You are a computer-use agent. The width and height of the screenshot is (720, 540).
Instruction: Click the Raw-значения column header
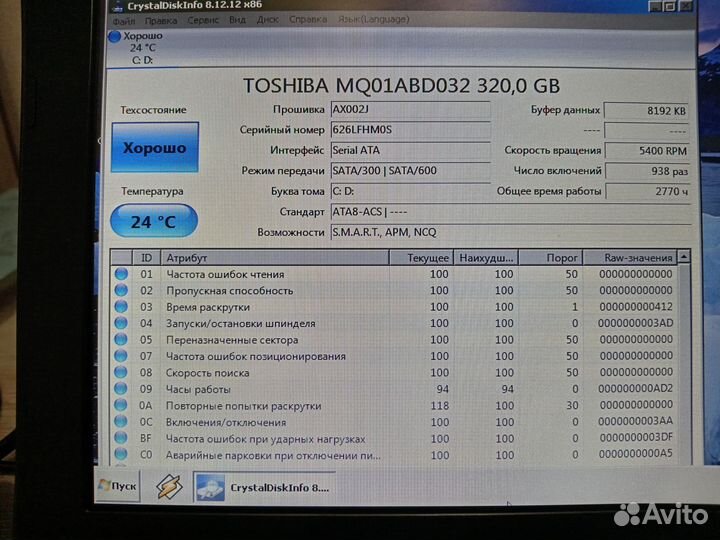630,258
